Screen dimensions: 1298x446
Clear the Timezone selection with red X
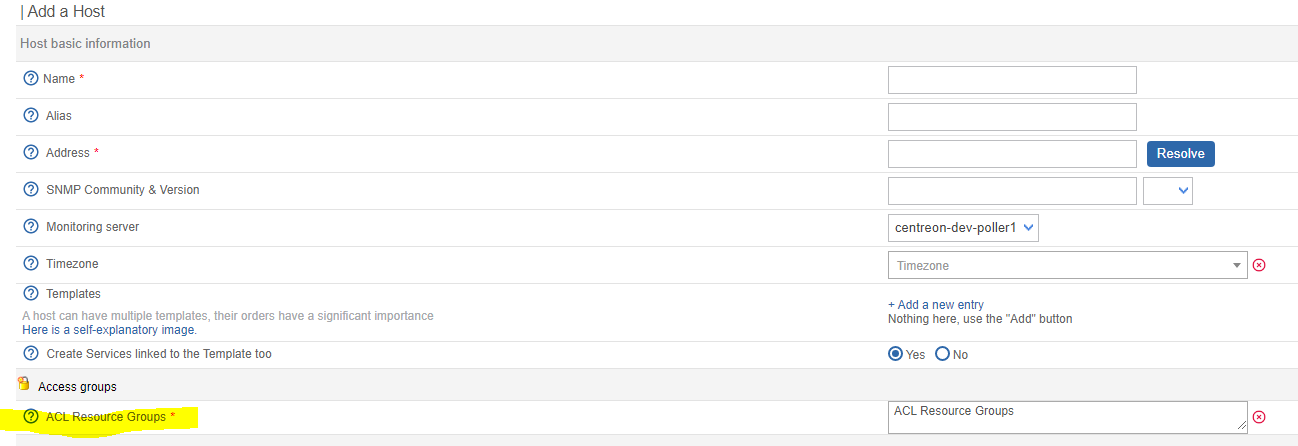1259,265
